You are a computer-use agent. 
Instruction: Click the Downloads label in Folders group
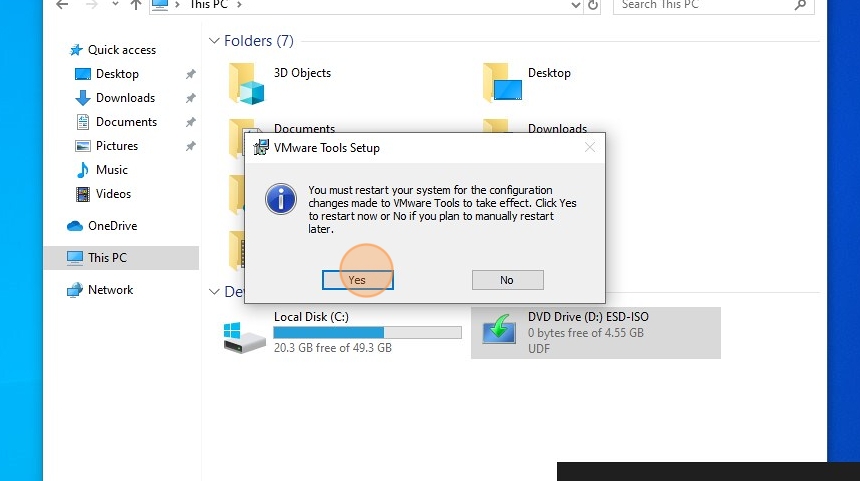coord(557,128)
